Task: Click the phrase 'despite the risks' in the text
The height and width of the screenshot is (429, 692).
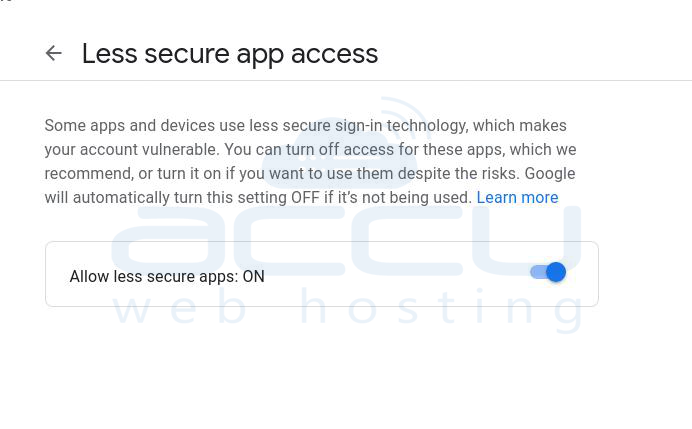Action: click(x=459, y=173)
